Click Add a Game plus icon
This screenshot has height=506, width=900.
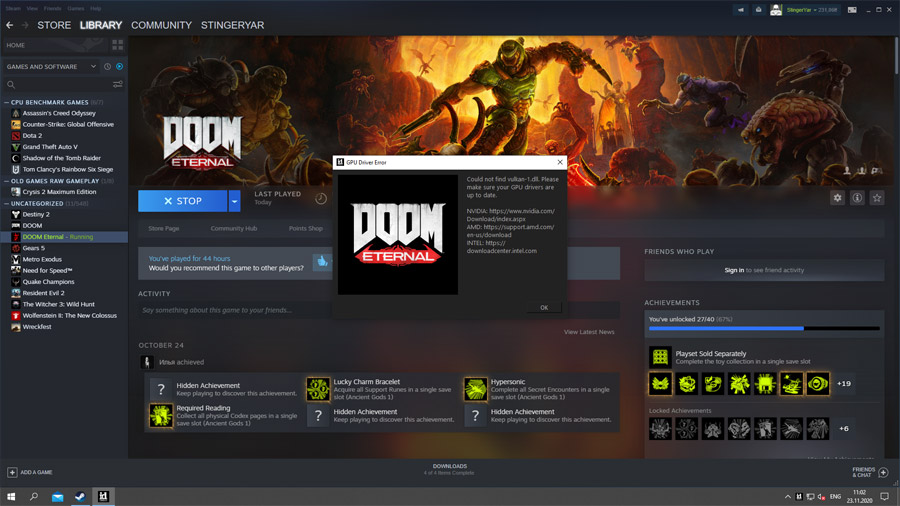coord(12,472)
